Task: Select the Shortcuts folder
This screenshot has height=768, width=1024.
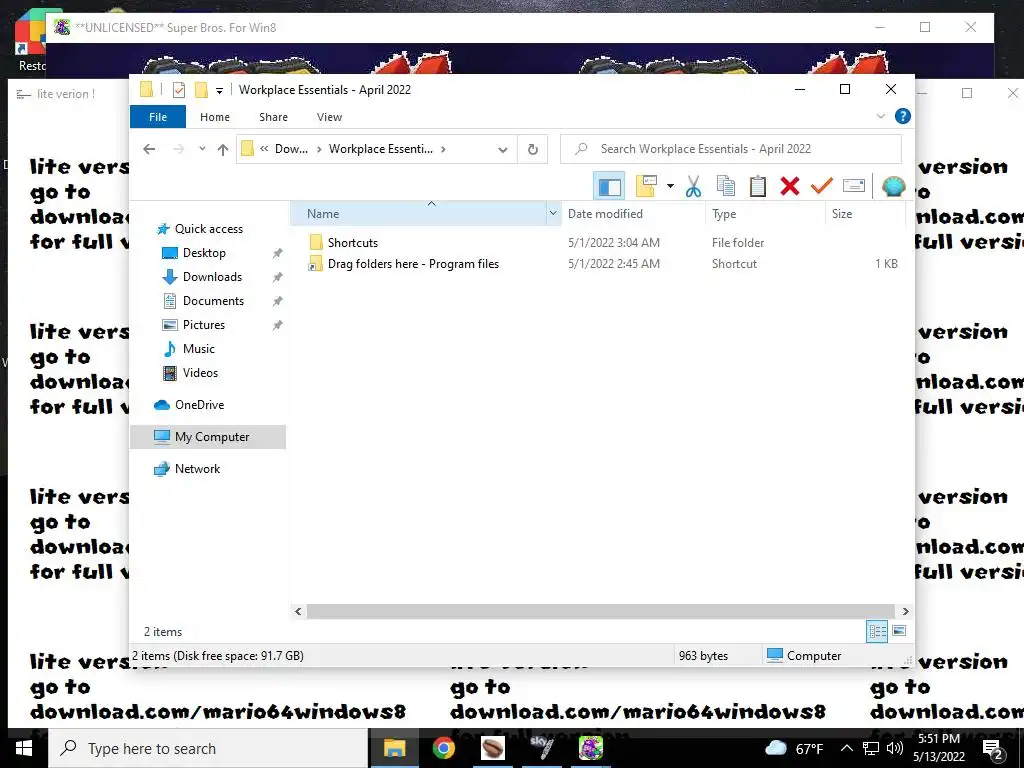Action: (353, 243)
